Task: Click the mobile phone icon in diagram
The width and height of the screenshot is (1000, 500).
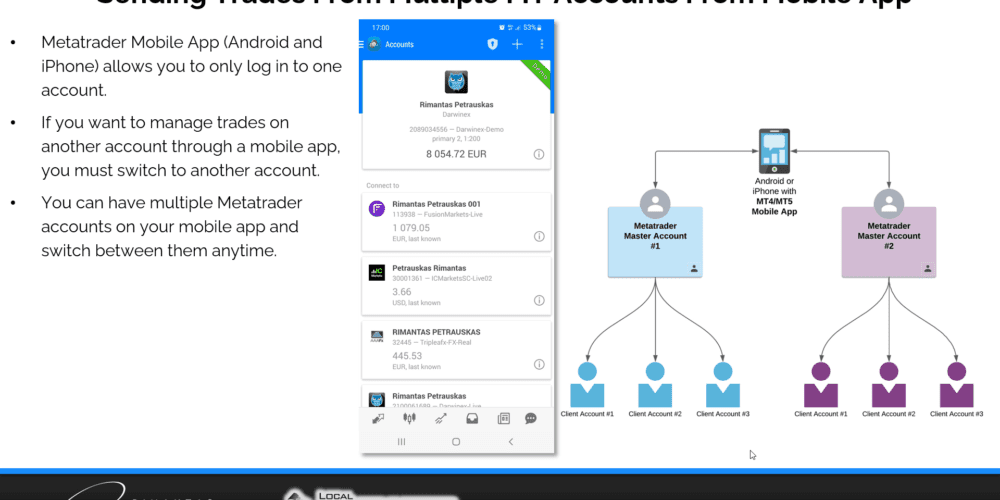Action: [774, 151]
